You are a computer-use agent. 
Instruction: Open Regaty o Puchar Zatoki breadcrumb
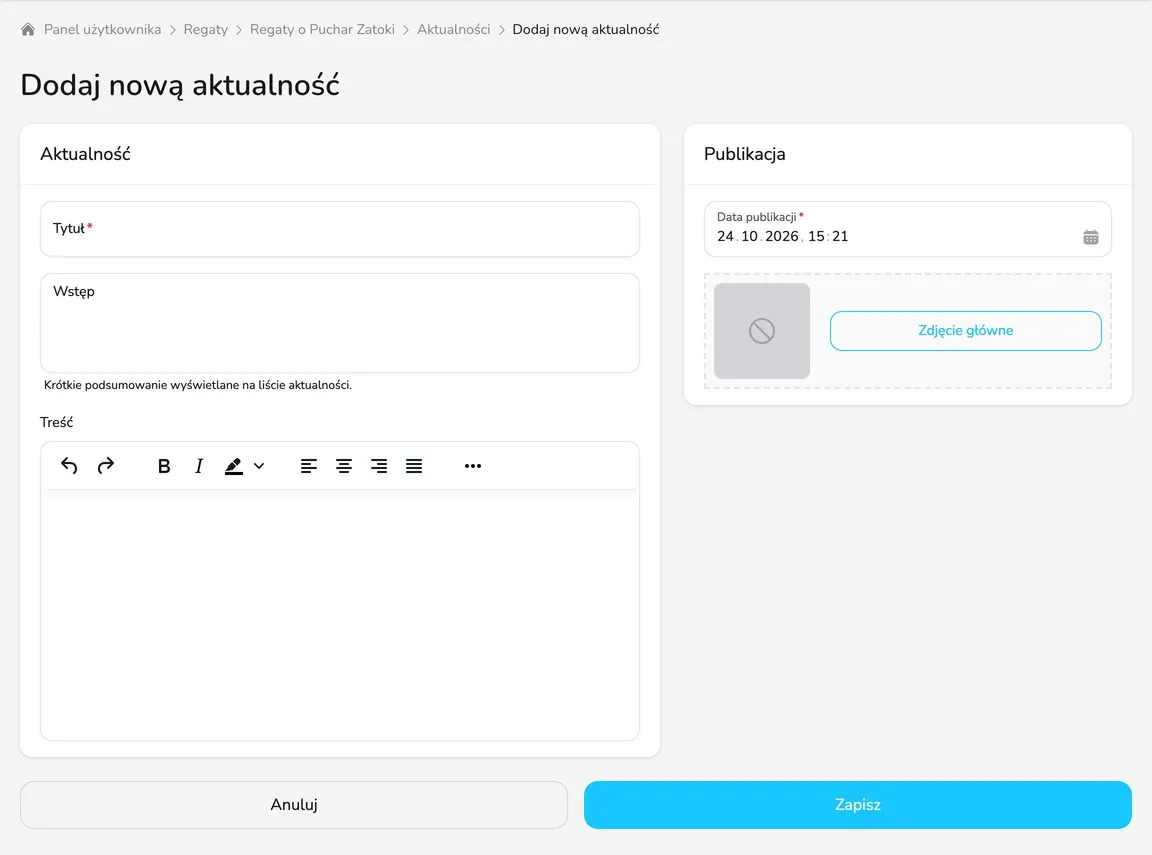click(x=323, y=29)
